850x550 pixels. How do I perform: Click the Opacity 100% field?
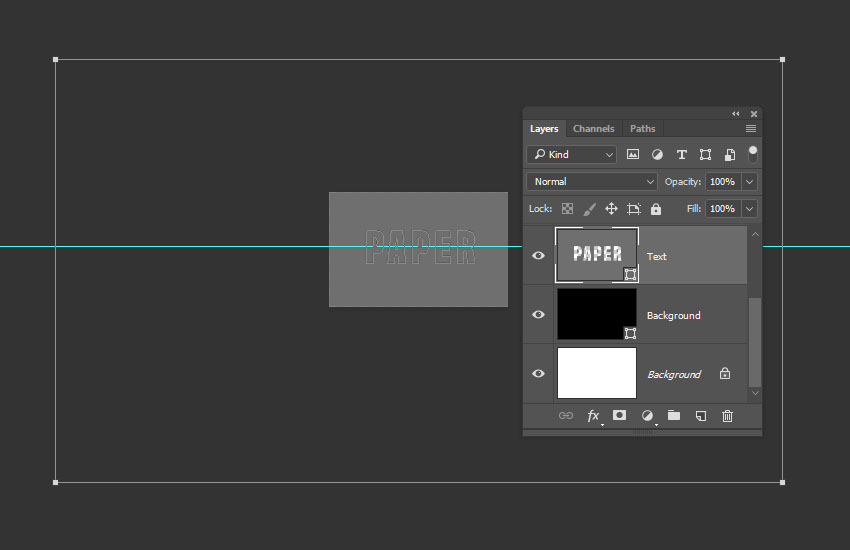(x=723, y=182)
